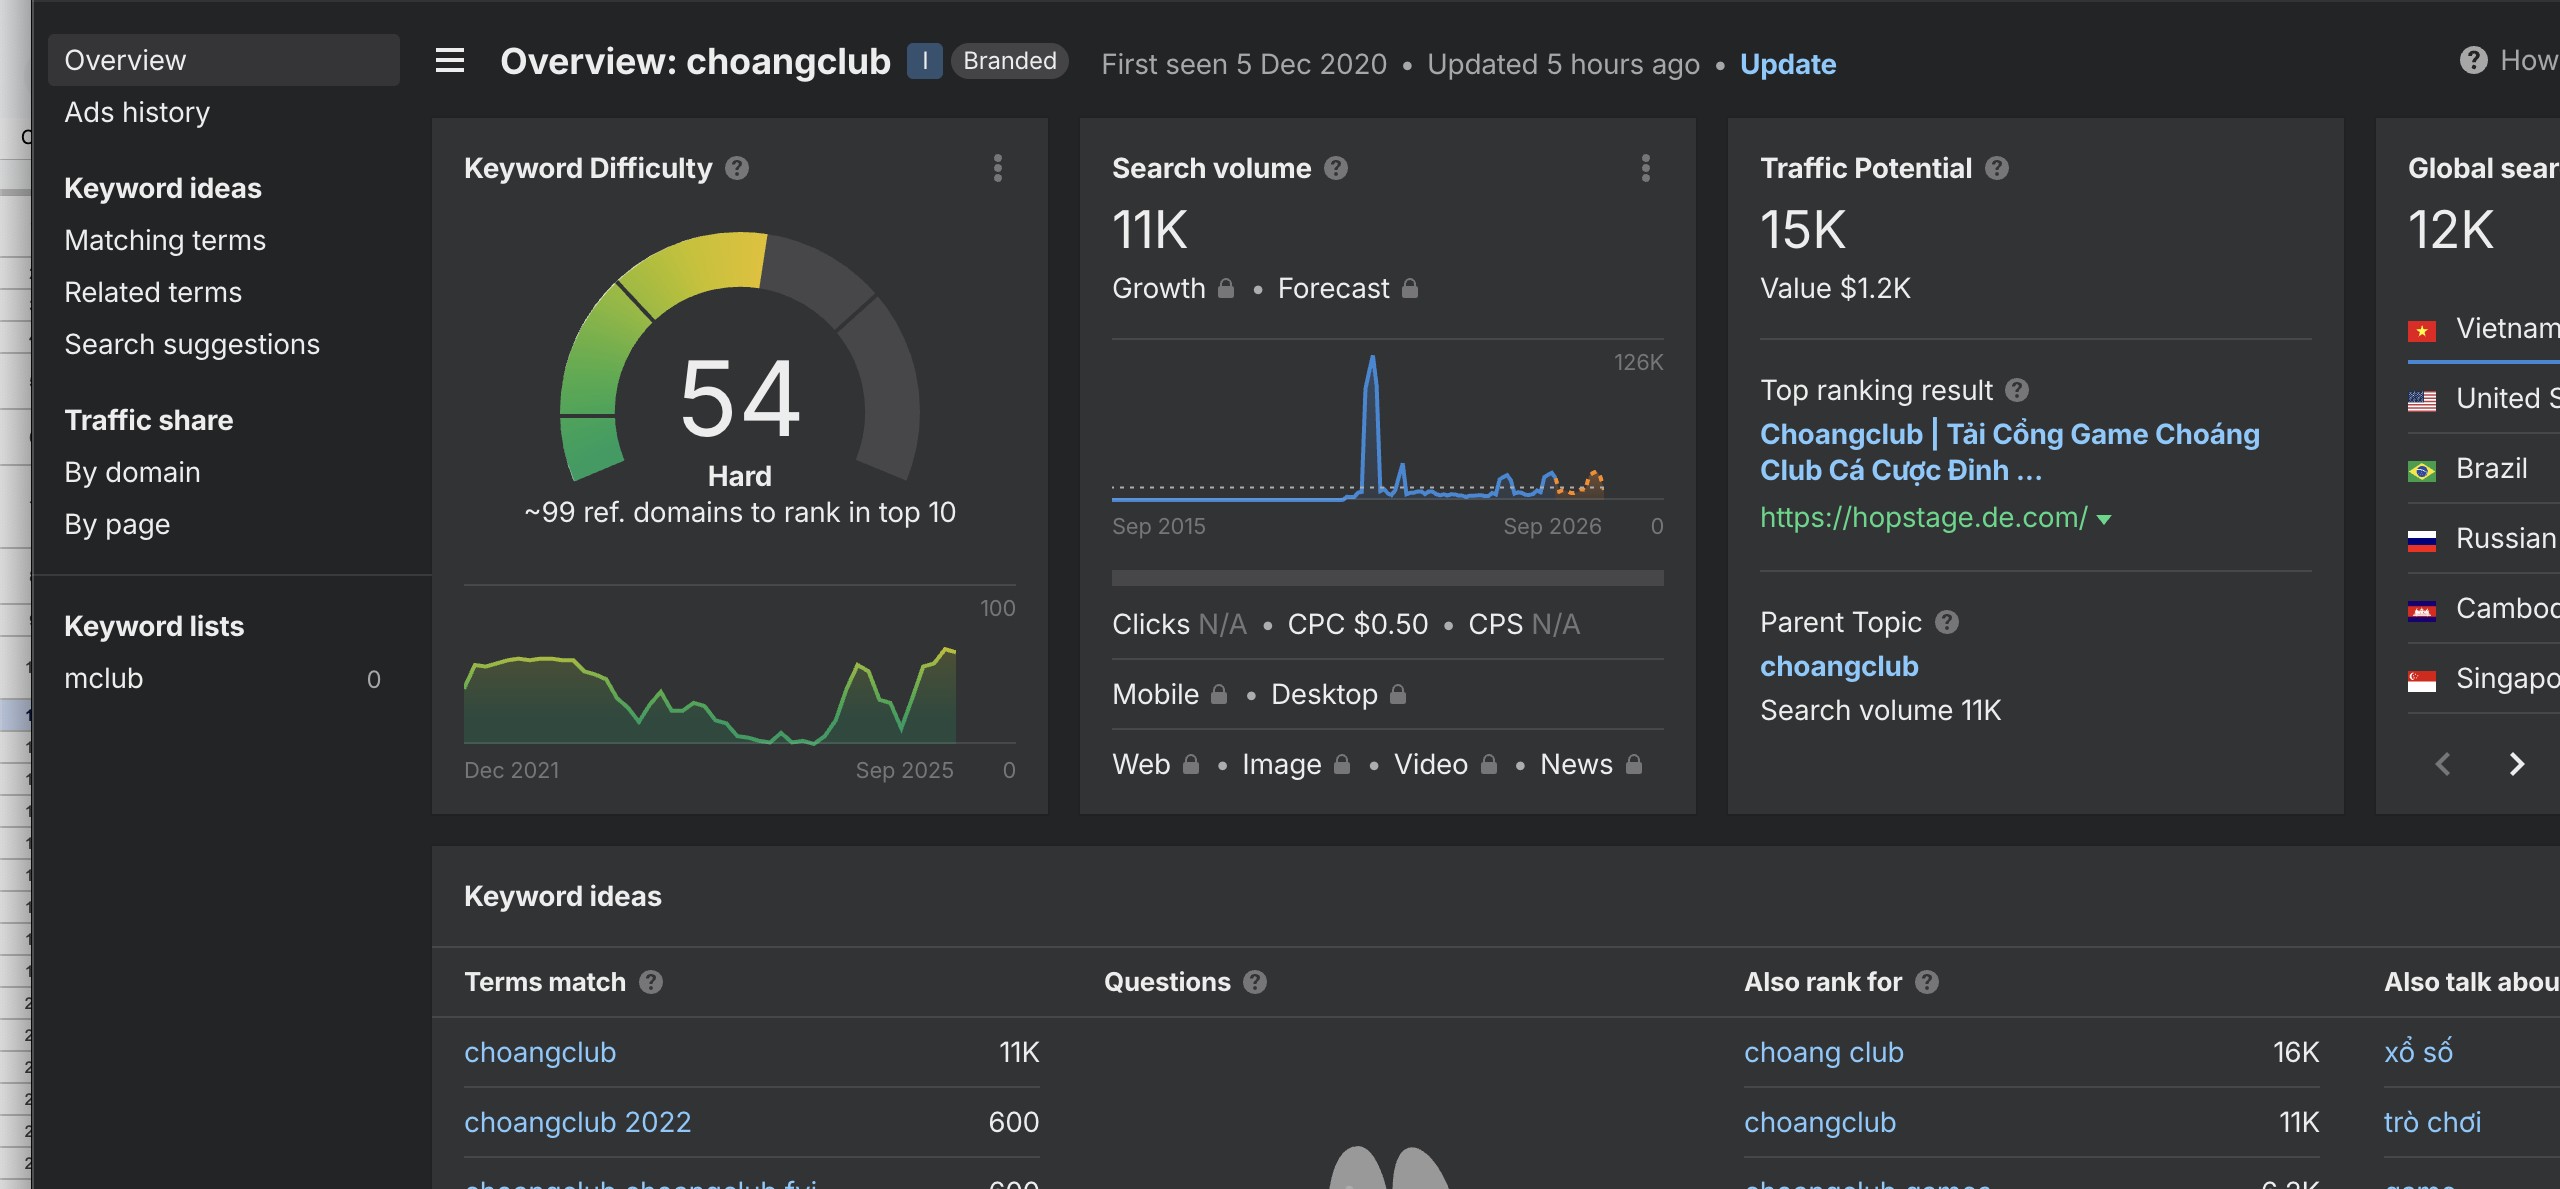The image size is (2560, 1189).
Task: Go to previous countries page chevron
Action: 2443,765
